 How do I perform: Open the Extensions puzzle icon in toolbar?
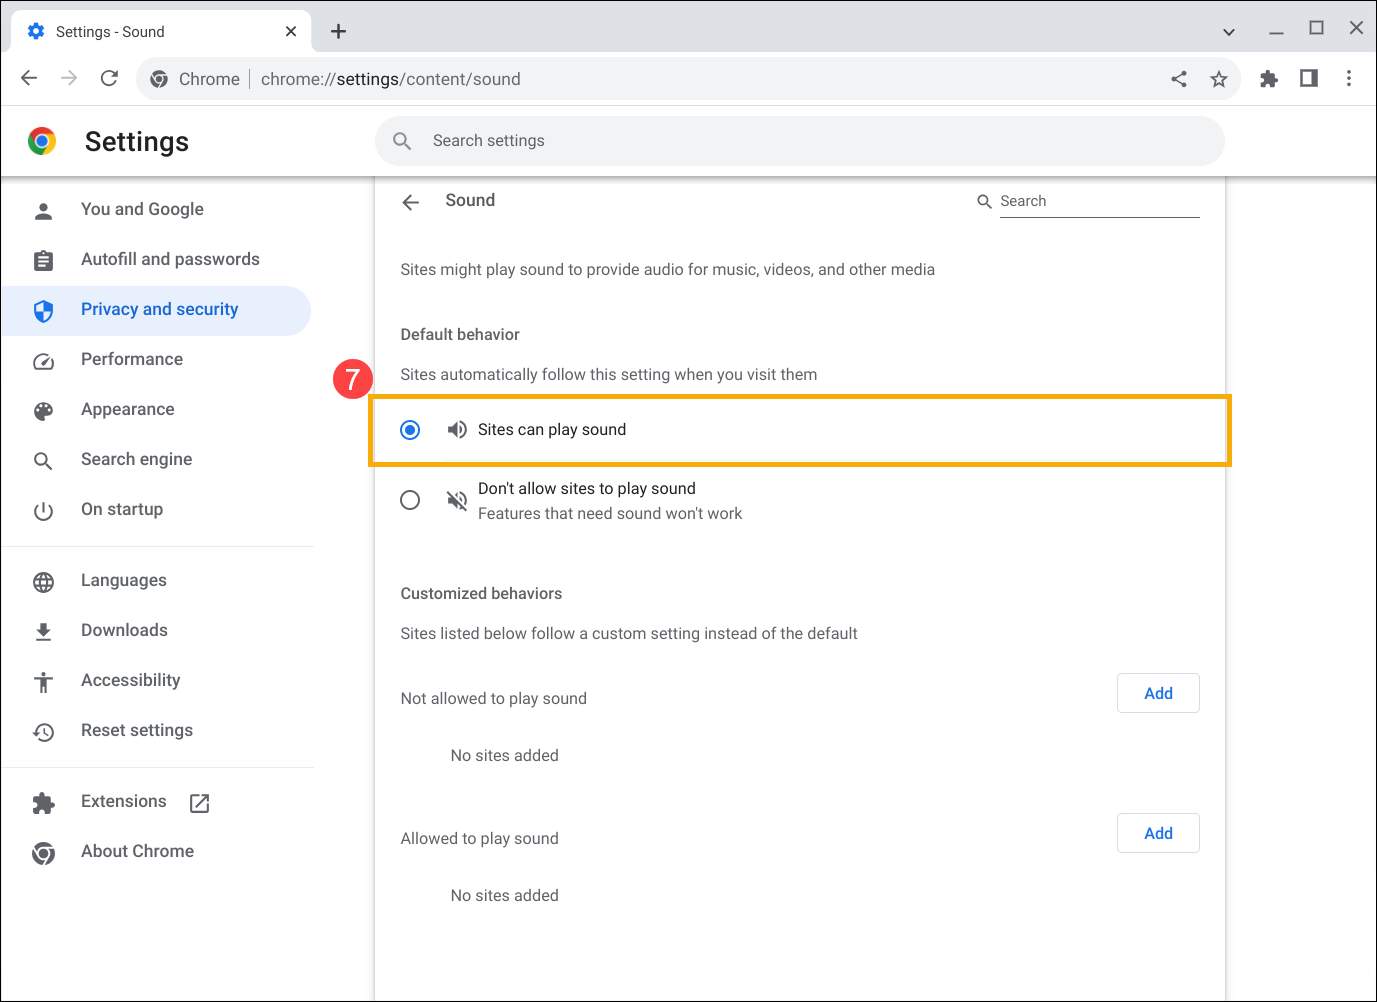tap(1268, 79)
